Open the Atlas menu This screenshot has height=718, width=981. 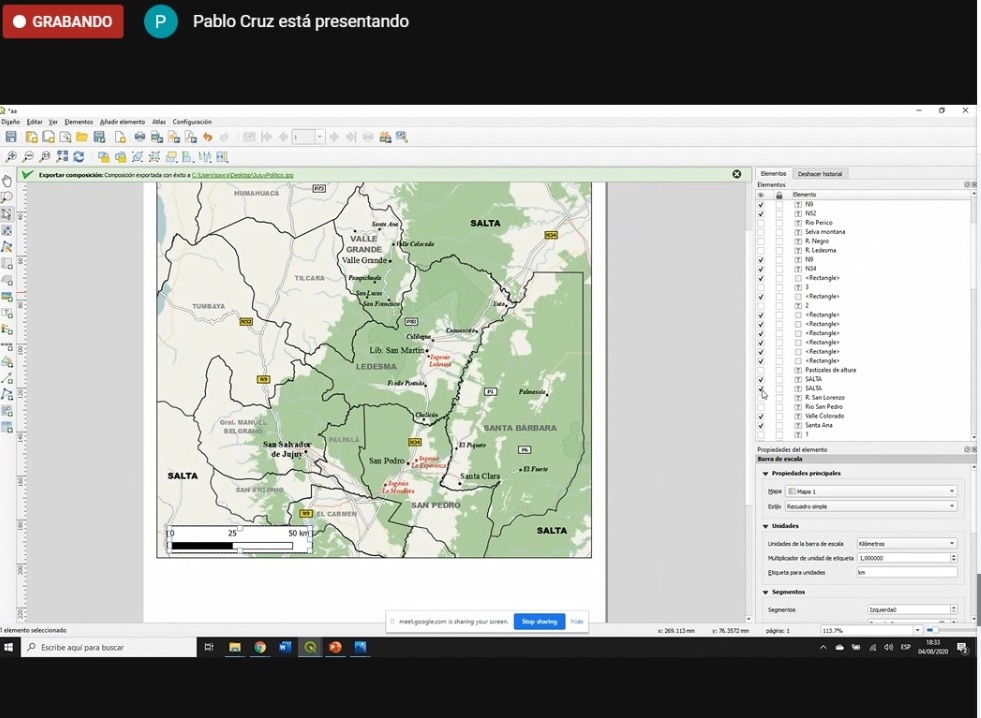tap(158, 122)
